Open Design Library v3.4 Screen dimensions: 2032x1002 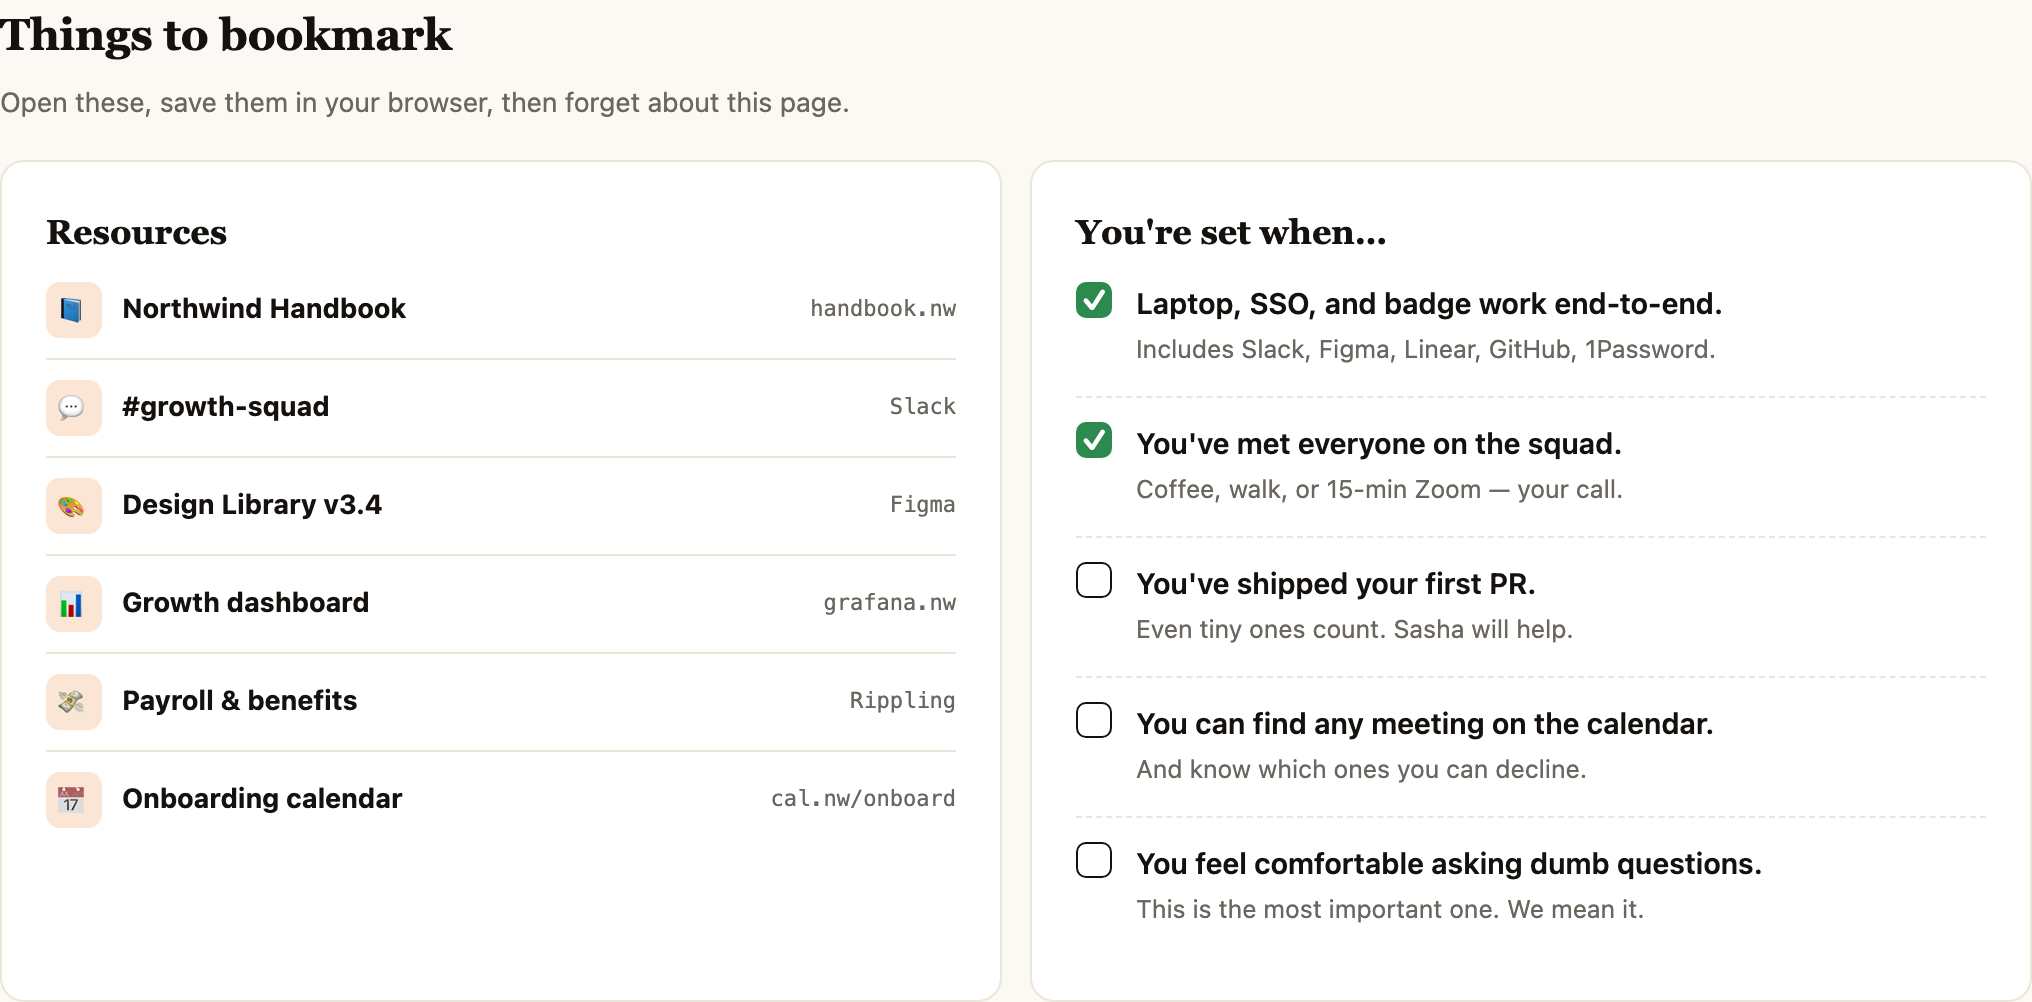(x=252, y=505)
